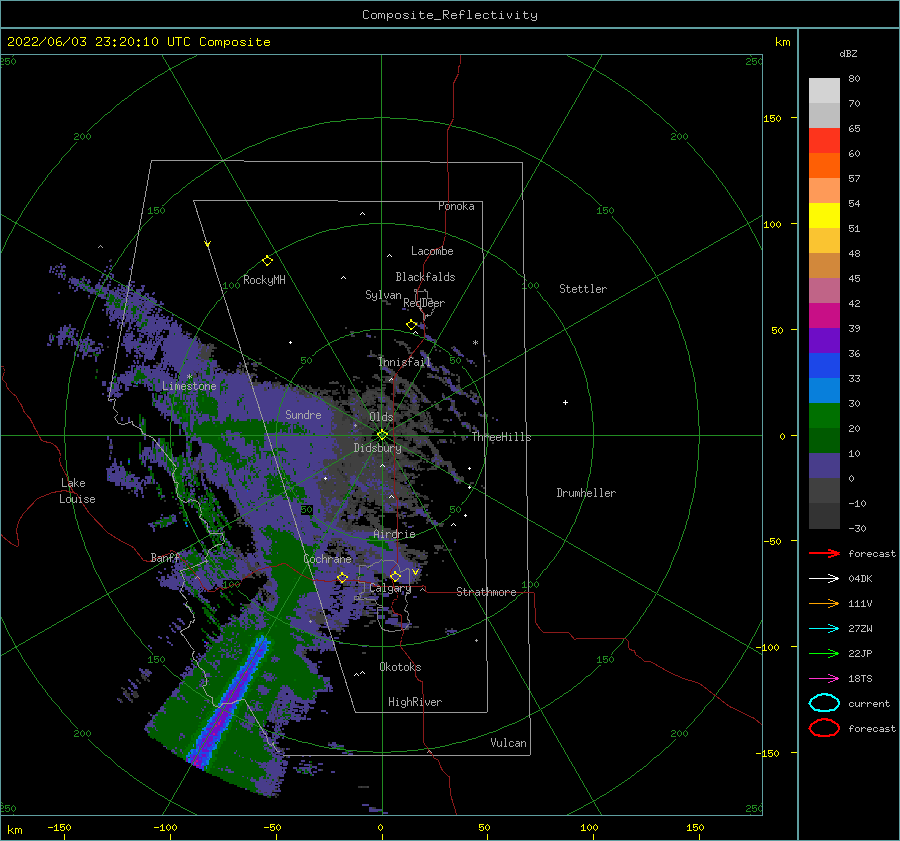The image size is (900, 841).
Task: Pick the bright green 20-30 dBZ swatch
Action: tap(824, 416)
